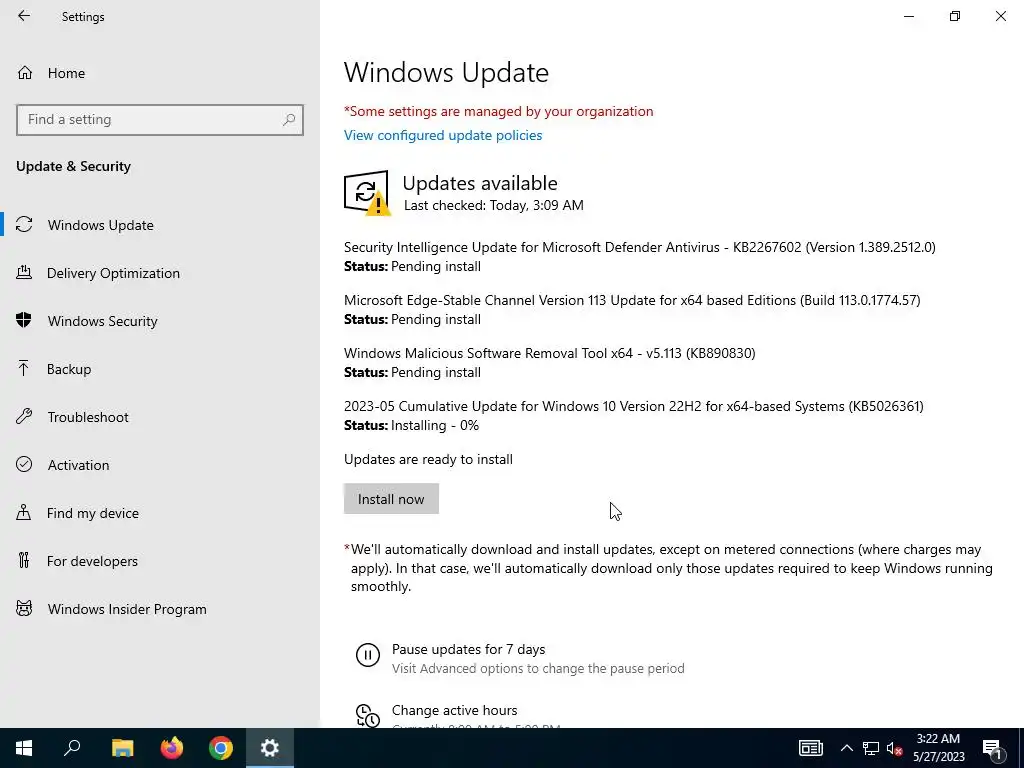Image resolution: width=1024 pixels, height=768 pixels.
Task: Open Troubleshoot settings
Action: 160,417
